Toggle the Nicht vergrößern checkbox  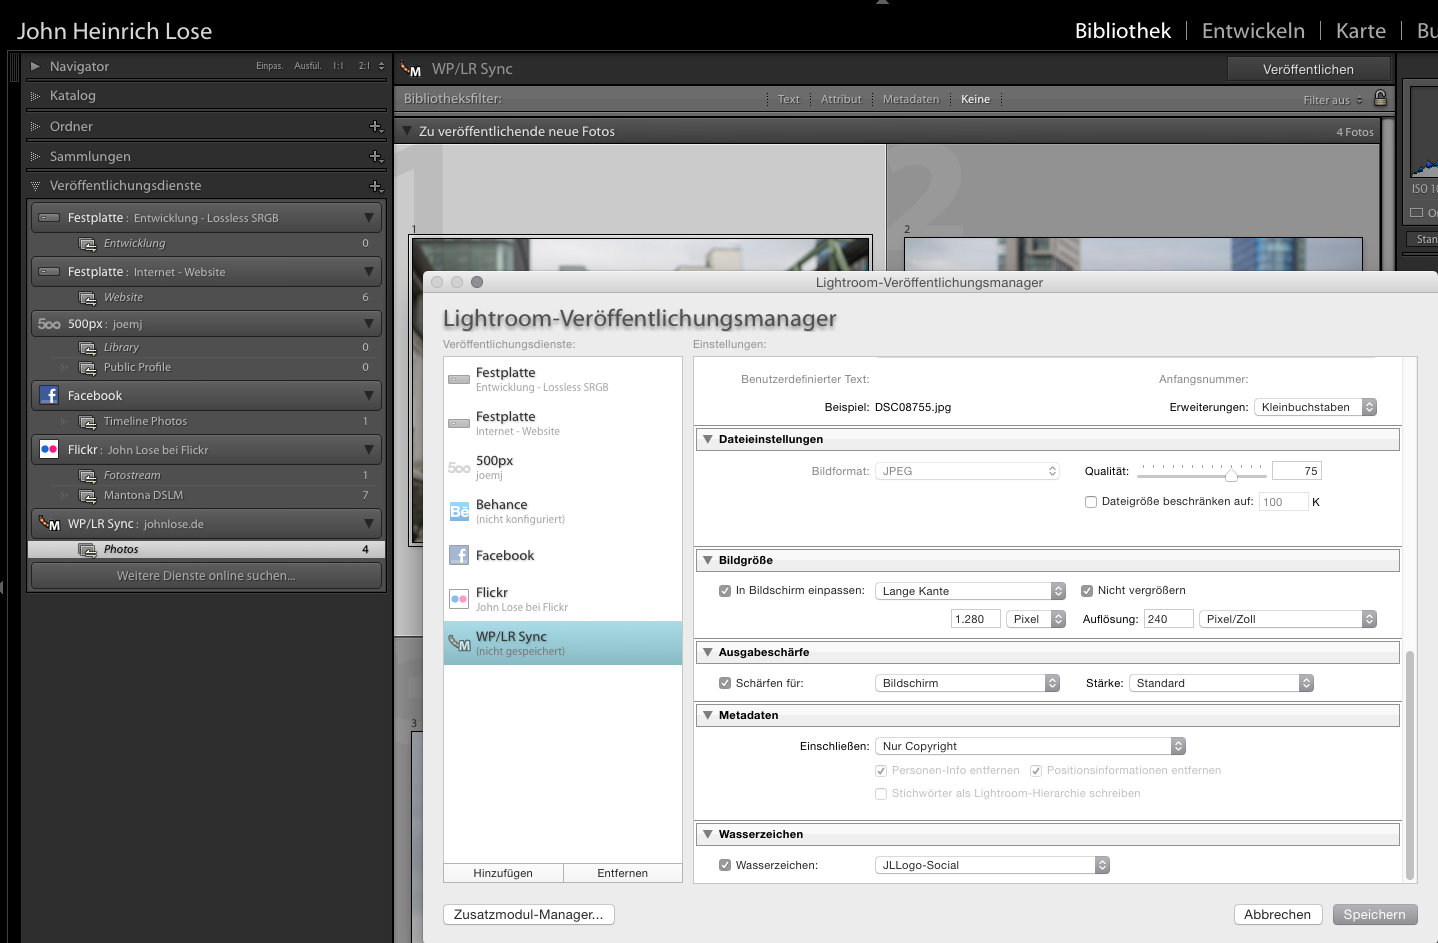[1087, 591]
